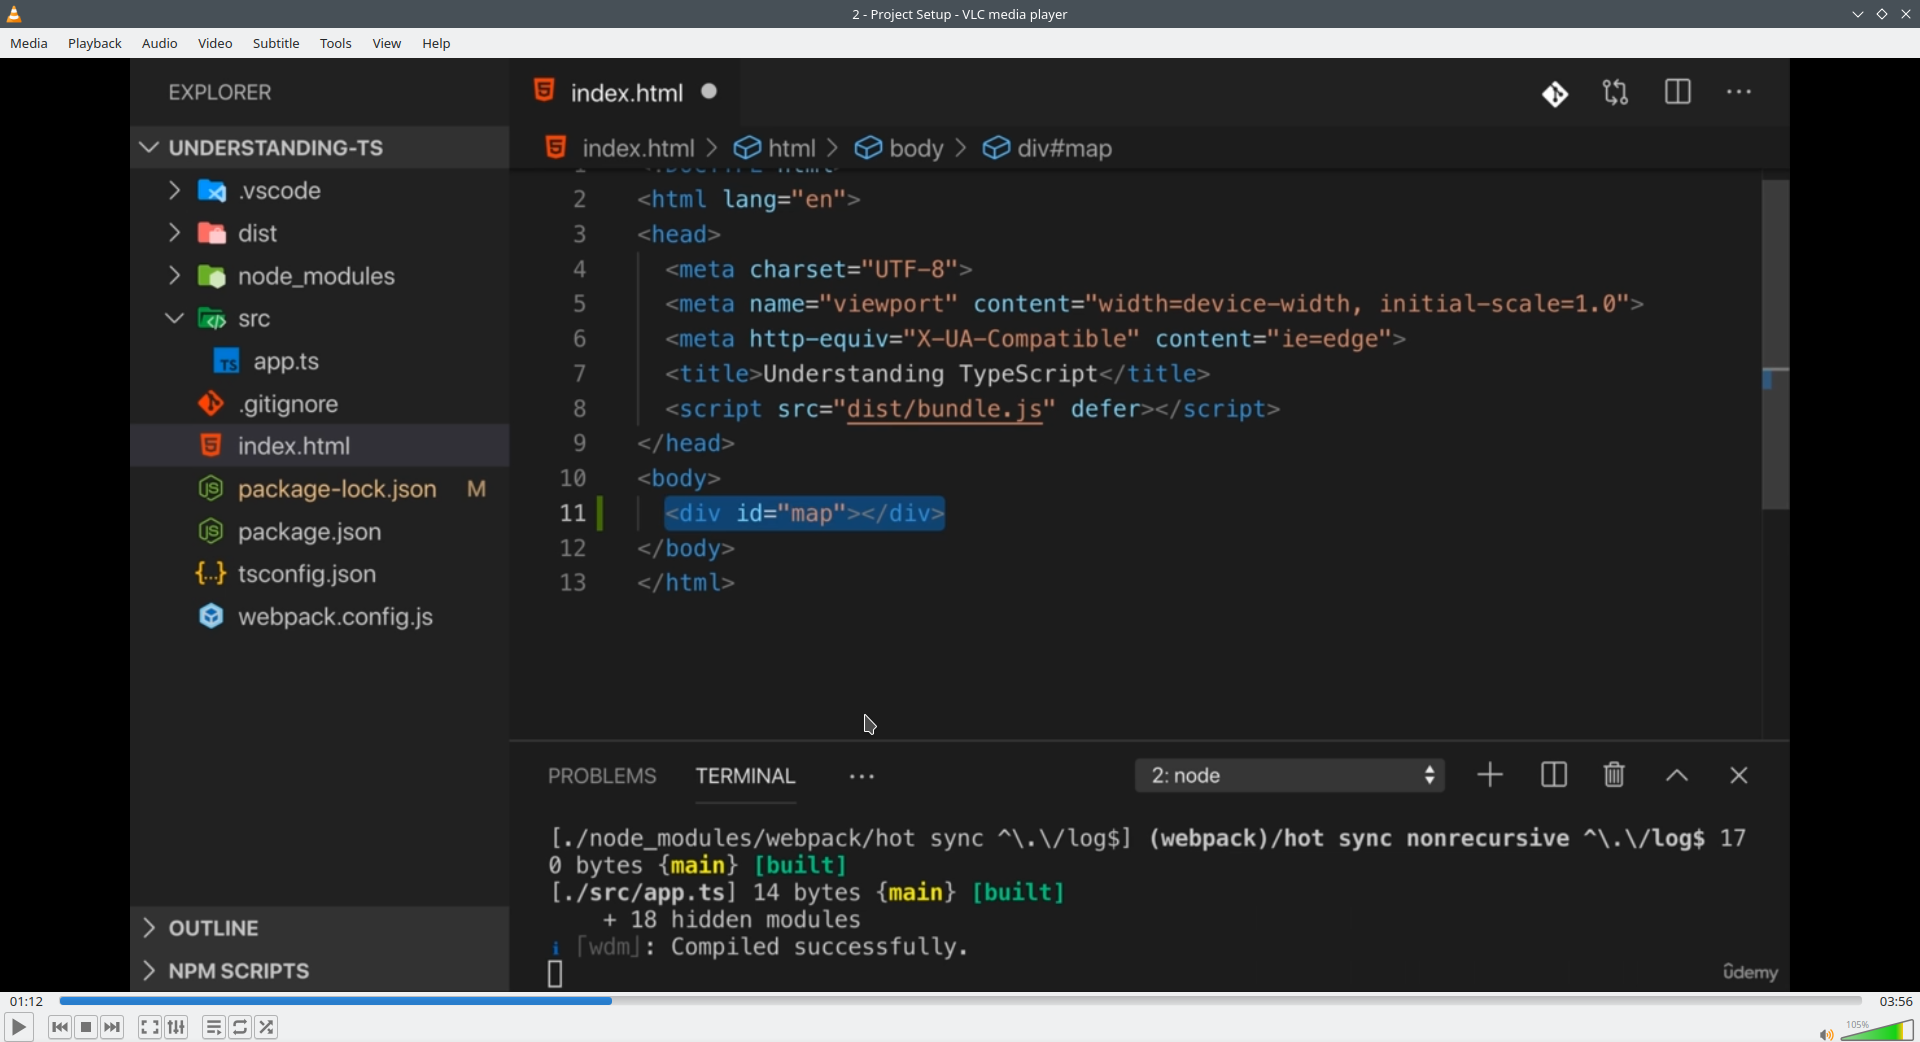Click the editor vertical scrollbar
1920x1042 pixels.
pos(1775,345)
